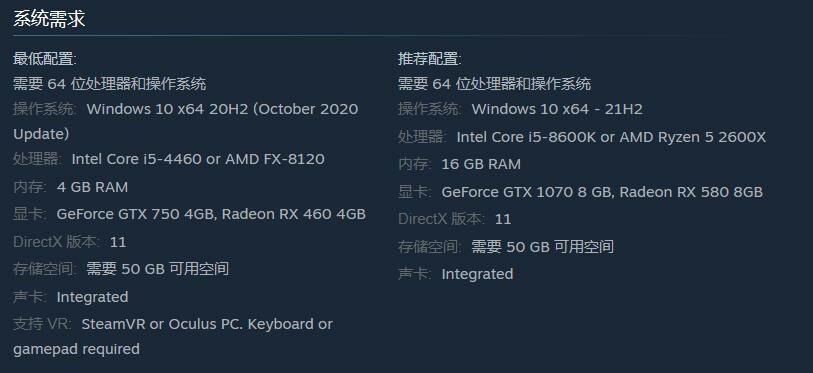Image resolution: width=813 pixels, height=373 pixels.
Task: Click the recommended DirectX 版本 value 11
Action: (x=503, y=219)
